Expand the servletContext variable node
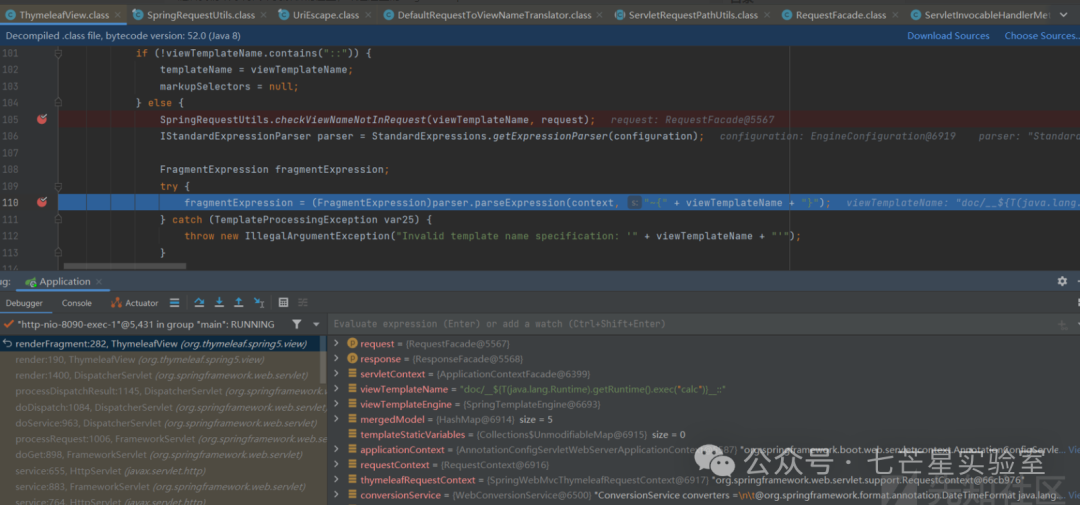This screenshot has width=1080, height=505. (336, 374)
